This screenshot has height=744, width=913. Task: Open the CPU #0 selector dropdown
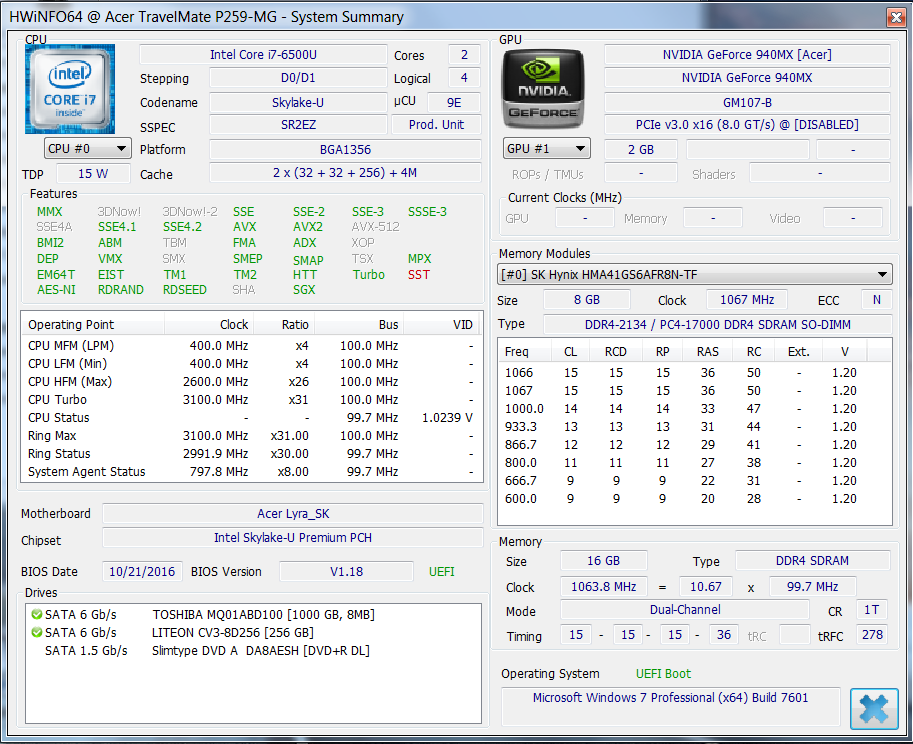[x=88, y=148]
